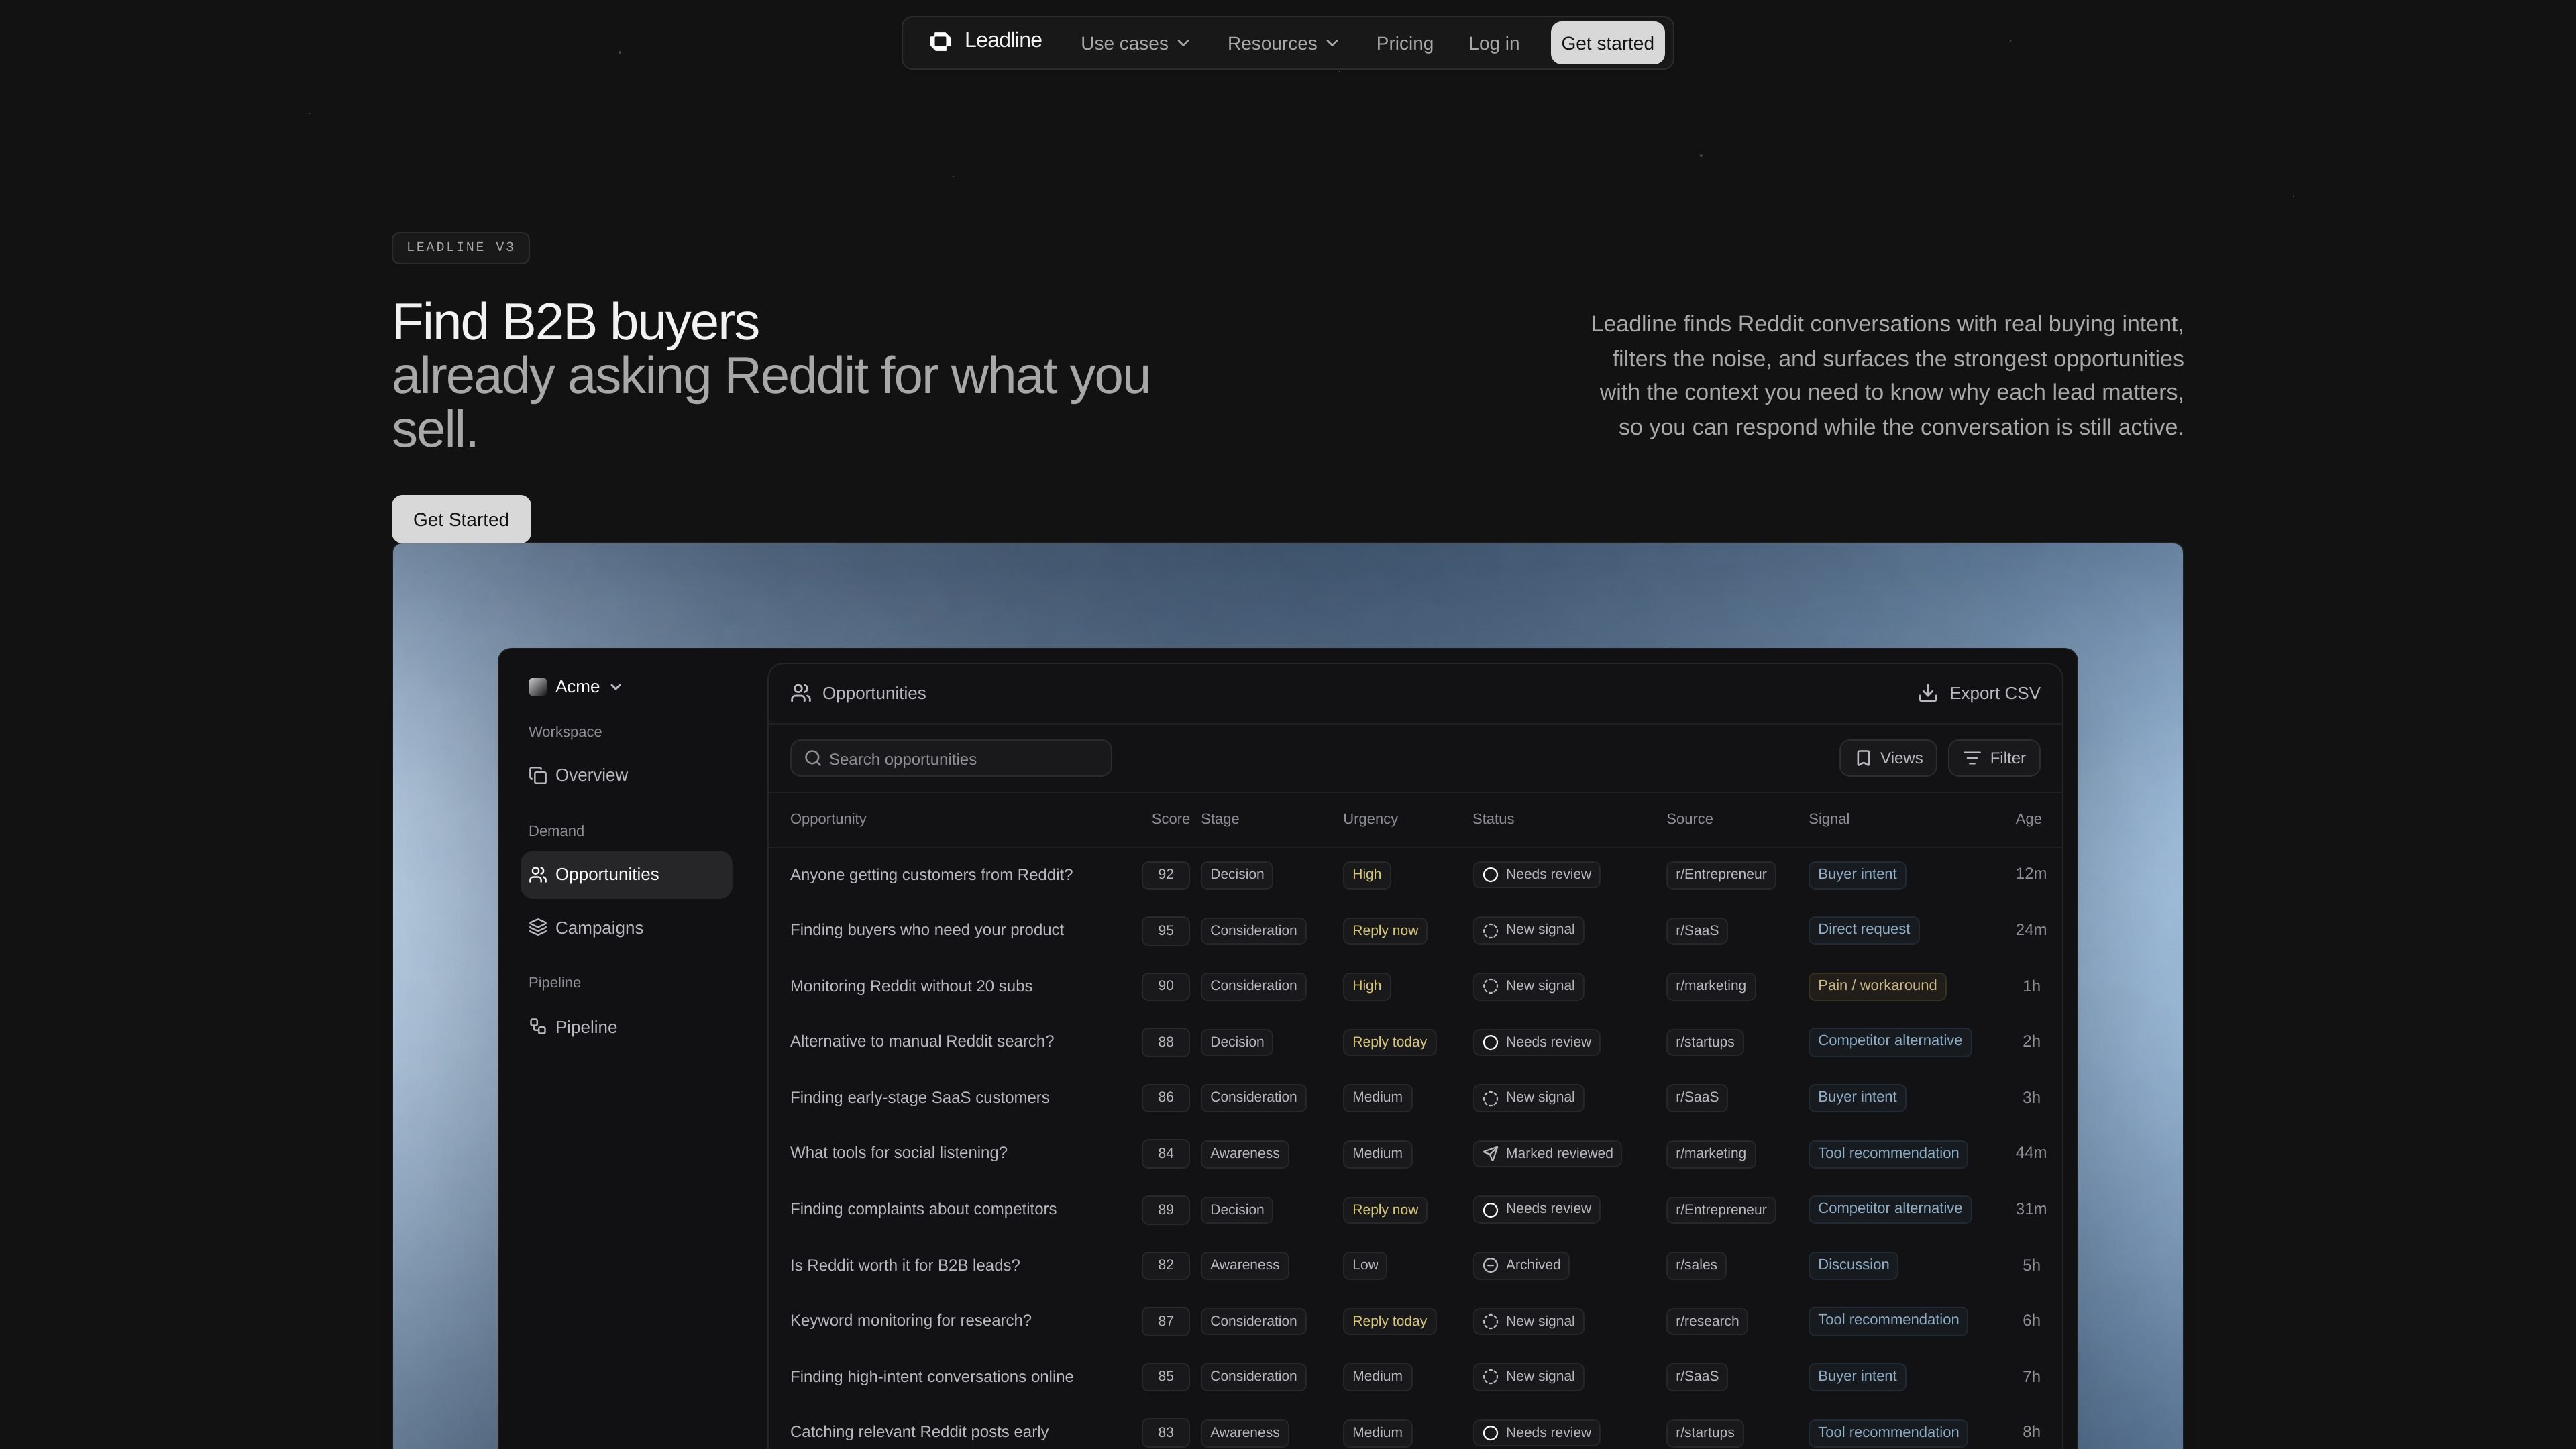Click the Search opportunities input field
The width and height of the screenshot is (2576, 1449).
pyautogui.click(x=951, y=759)
